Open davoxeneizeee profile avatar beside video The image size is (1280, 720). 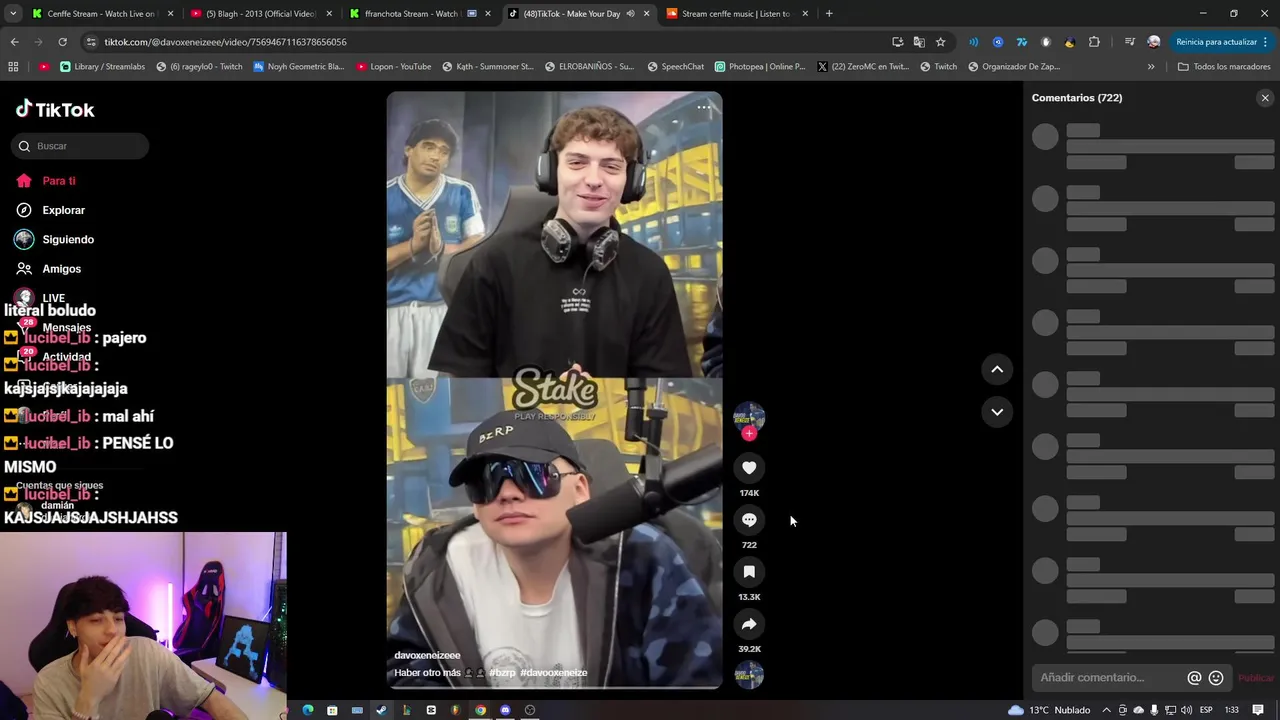[749, 417]
